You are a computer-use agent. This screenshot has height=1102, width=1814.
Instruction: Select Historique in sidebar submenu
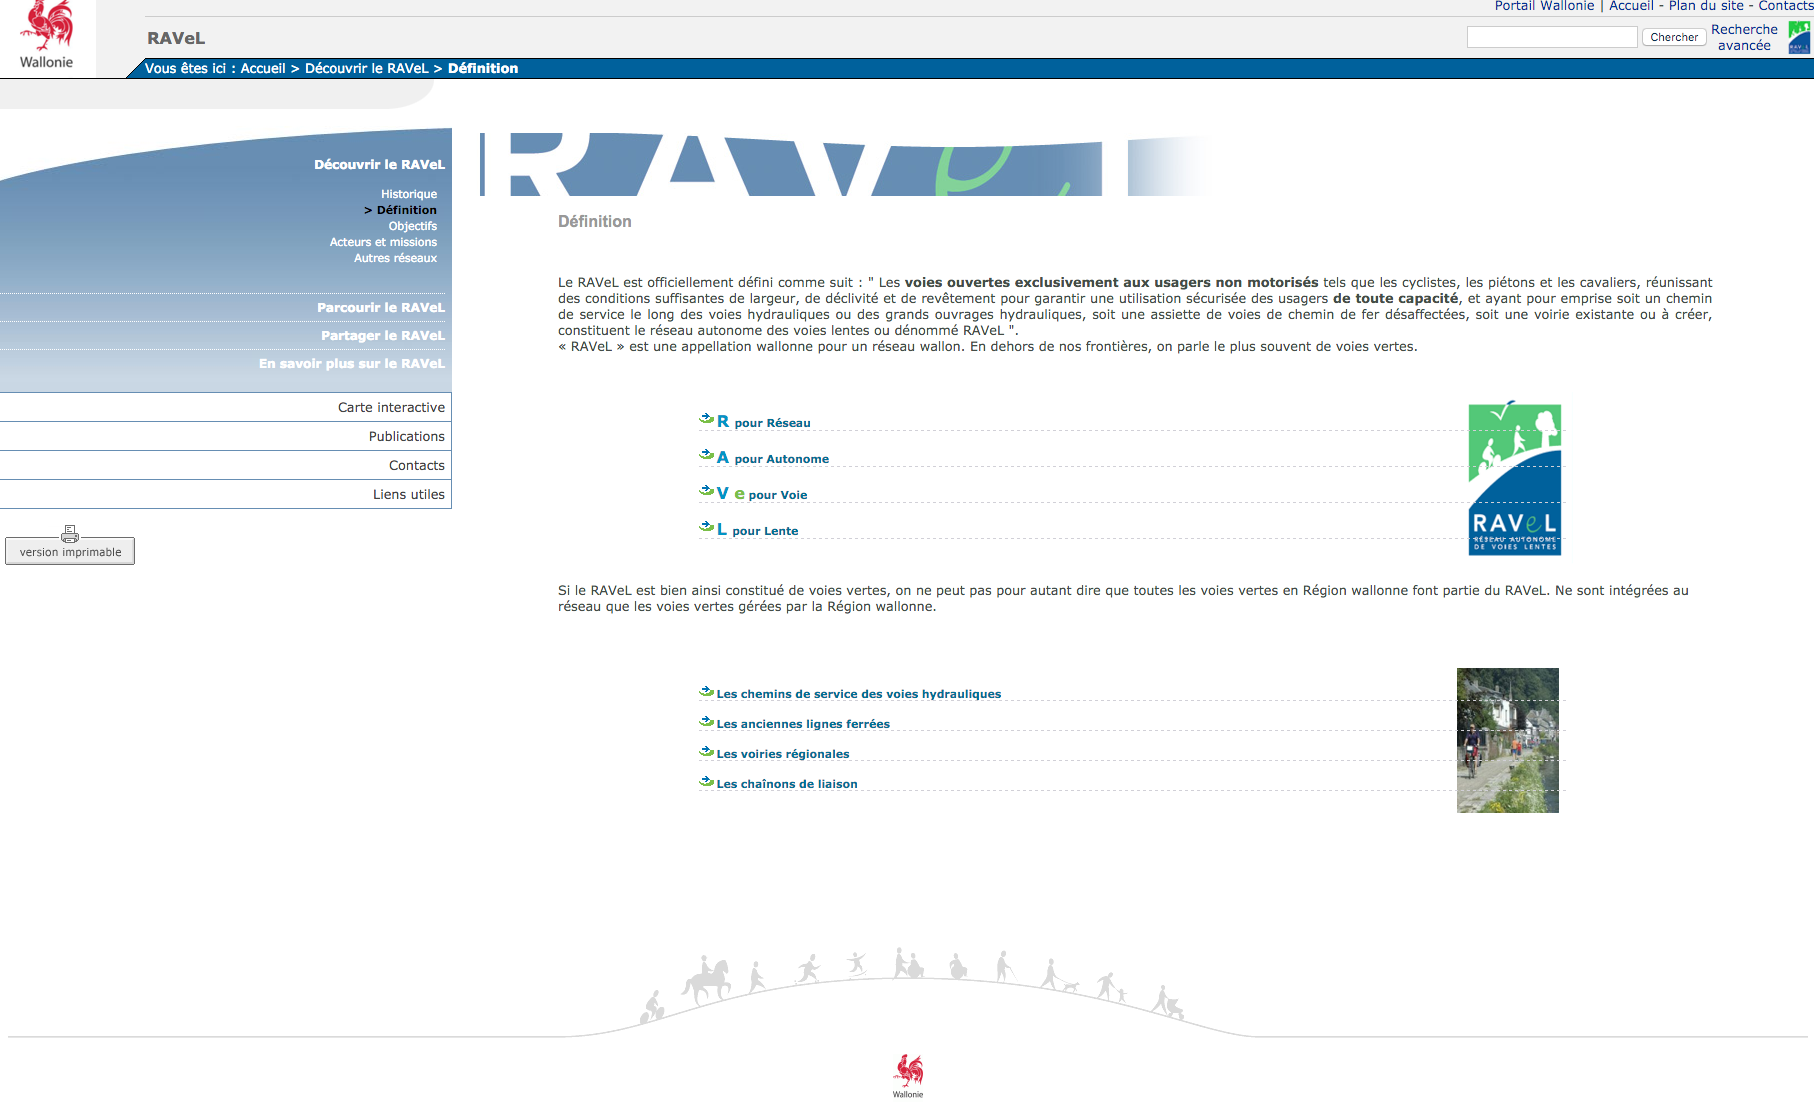click(x=408, y=194)
